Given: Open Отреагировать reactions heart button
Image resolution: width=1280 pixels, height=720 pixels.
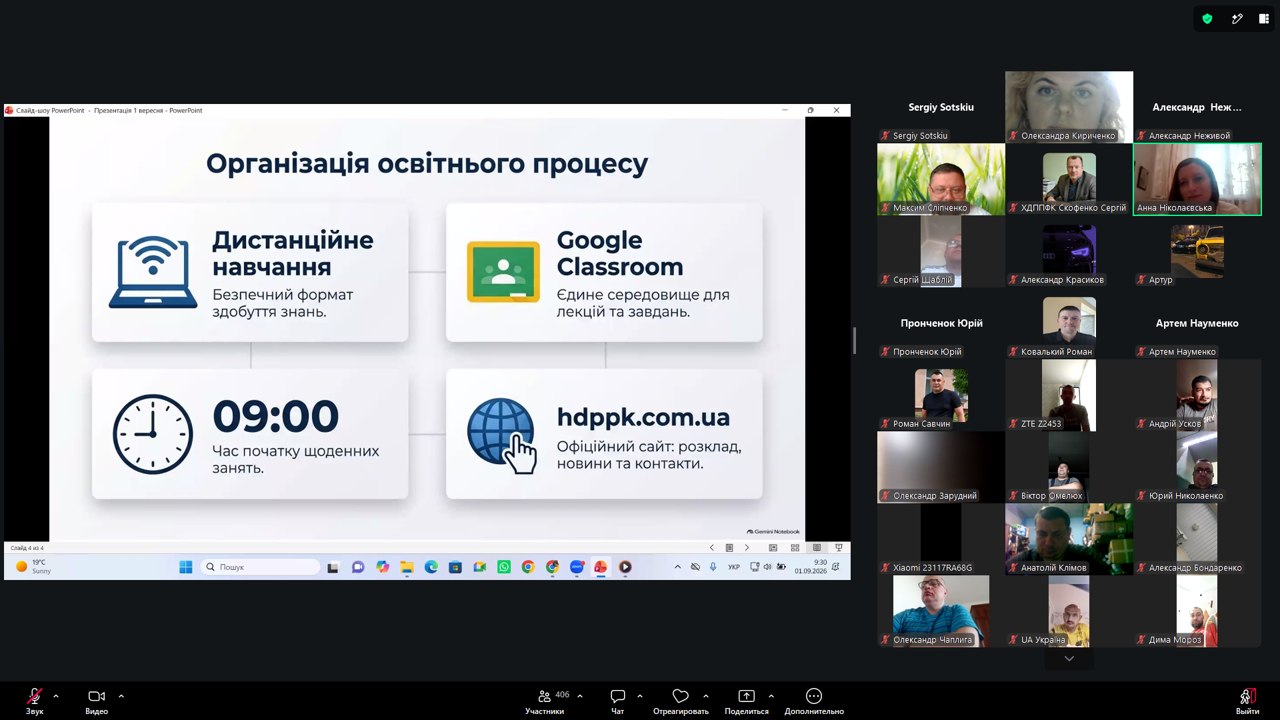Looking at the screenshot, I should click(681, 700).
